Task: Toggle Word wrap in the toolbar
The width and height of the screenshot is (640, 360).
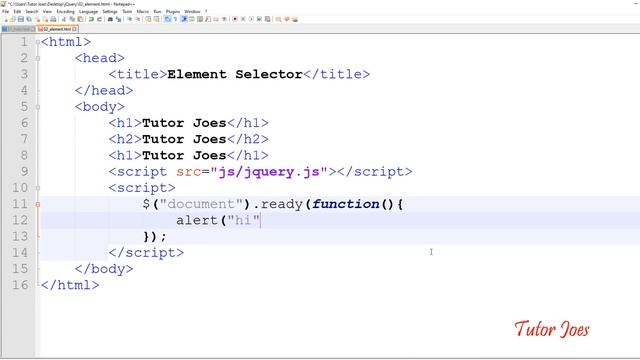Action: click(167, 19)
